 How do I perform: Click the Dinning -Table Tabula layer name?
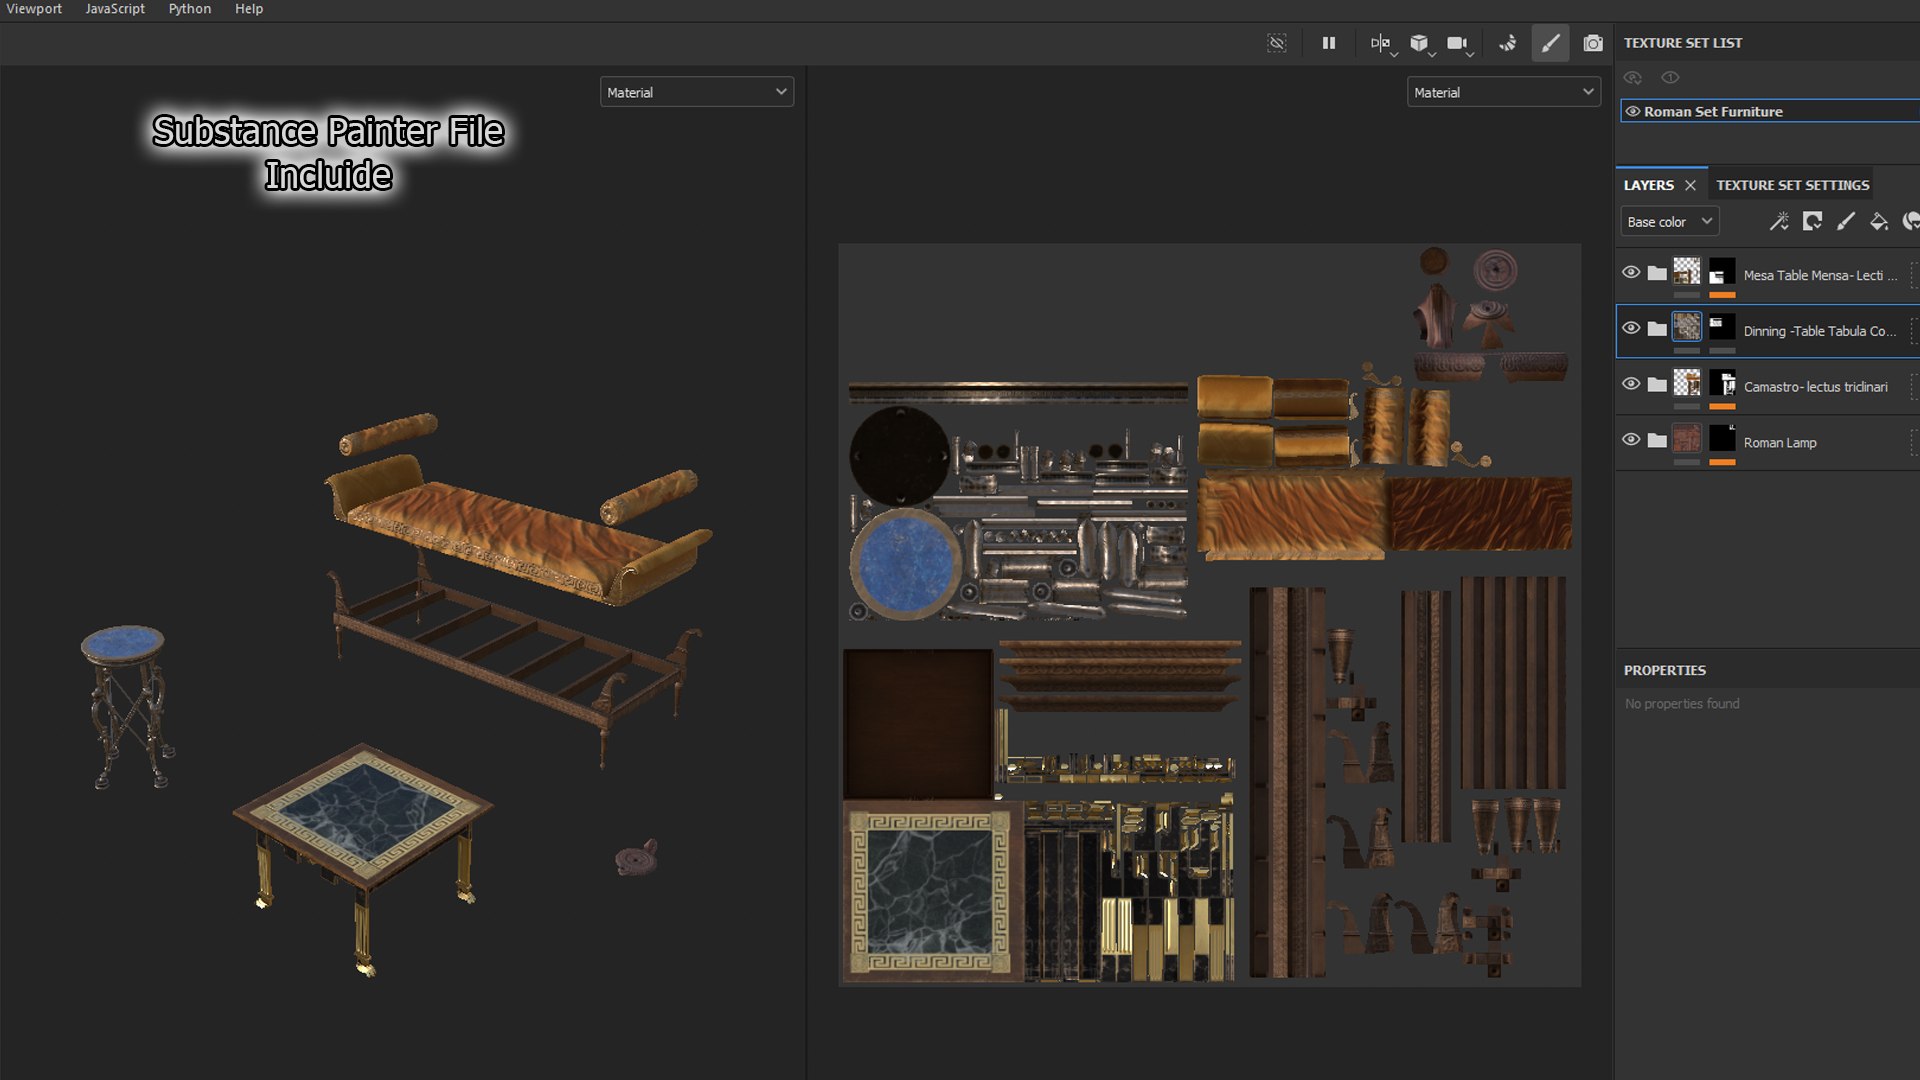pos(1819,331)
